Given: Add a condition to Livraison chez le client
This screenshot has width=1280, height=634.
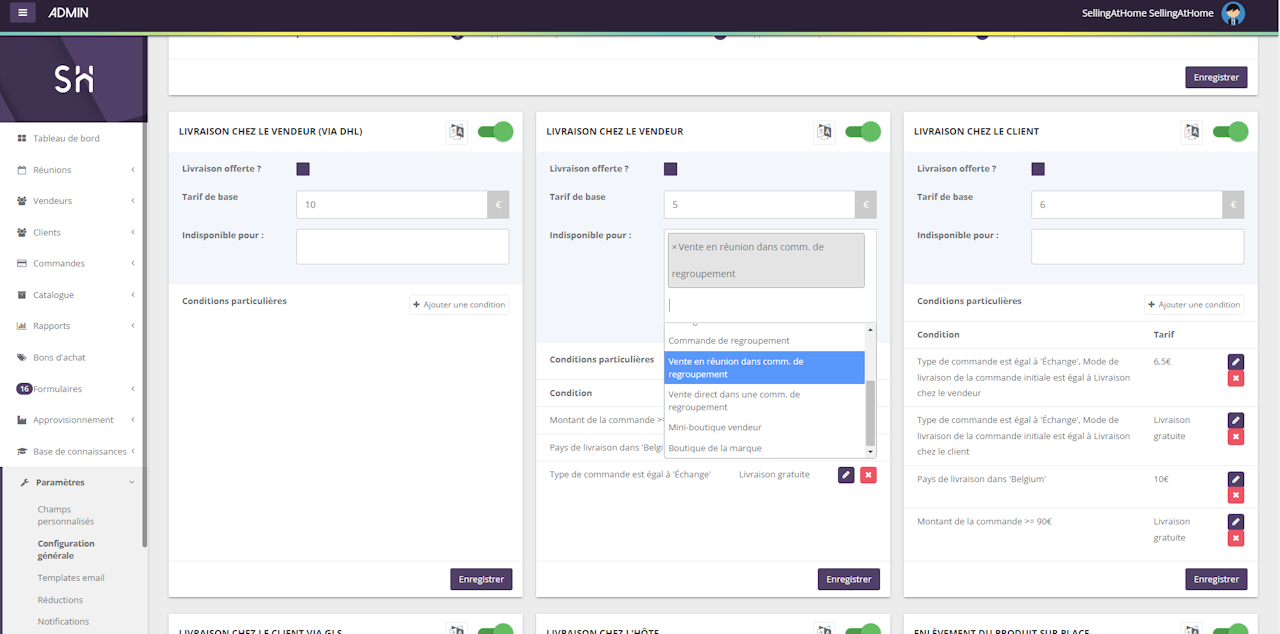Looking at the screenshot, I should 1194,305.
